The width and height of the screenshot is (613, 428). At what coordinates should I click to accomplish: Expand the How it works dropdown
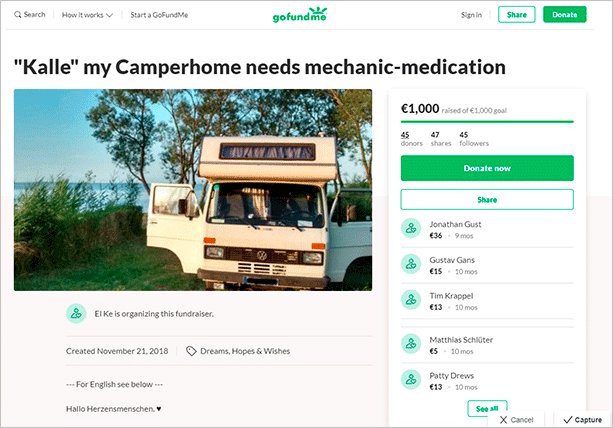coord(87,15)
